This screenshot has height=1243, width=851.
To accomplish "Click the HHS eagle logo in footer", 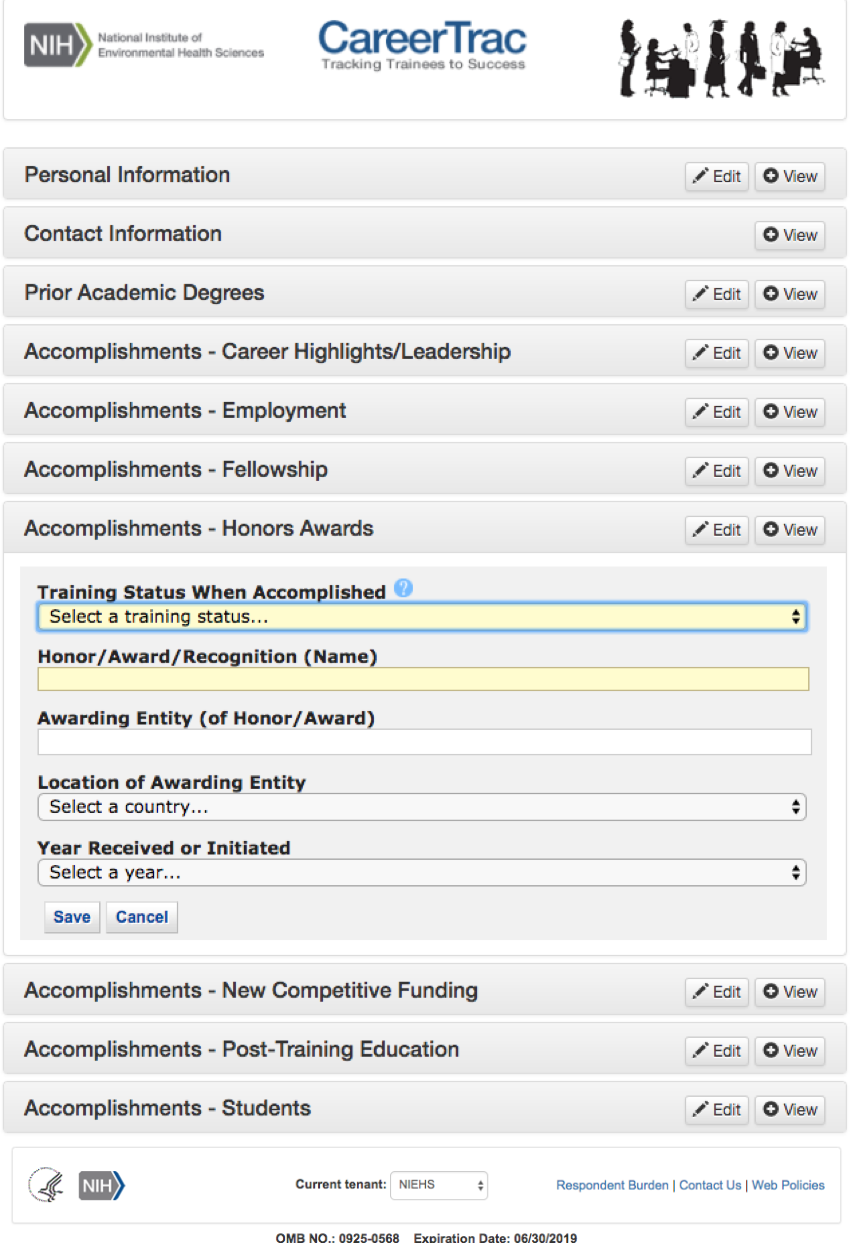I will point(45,1185).
